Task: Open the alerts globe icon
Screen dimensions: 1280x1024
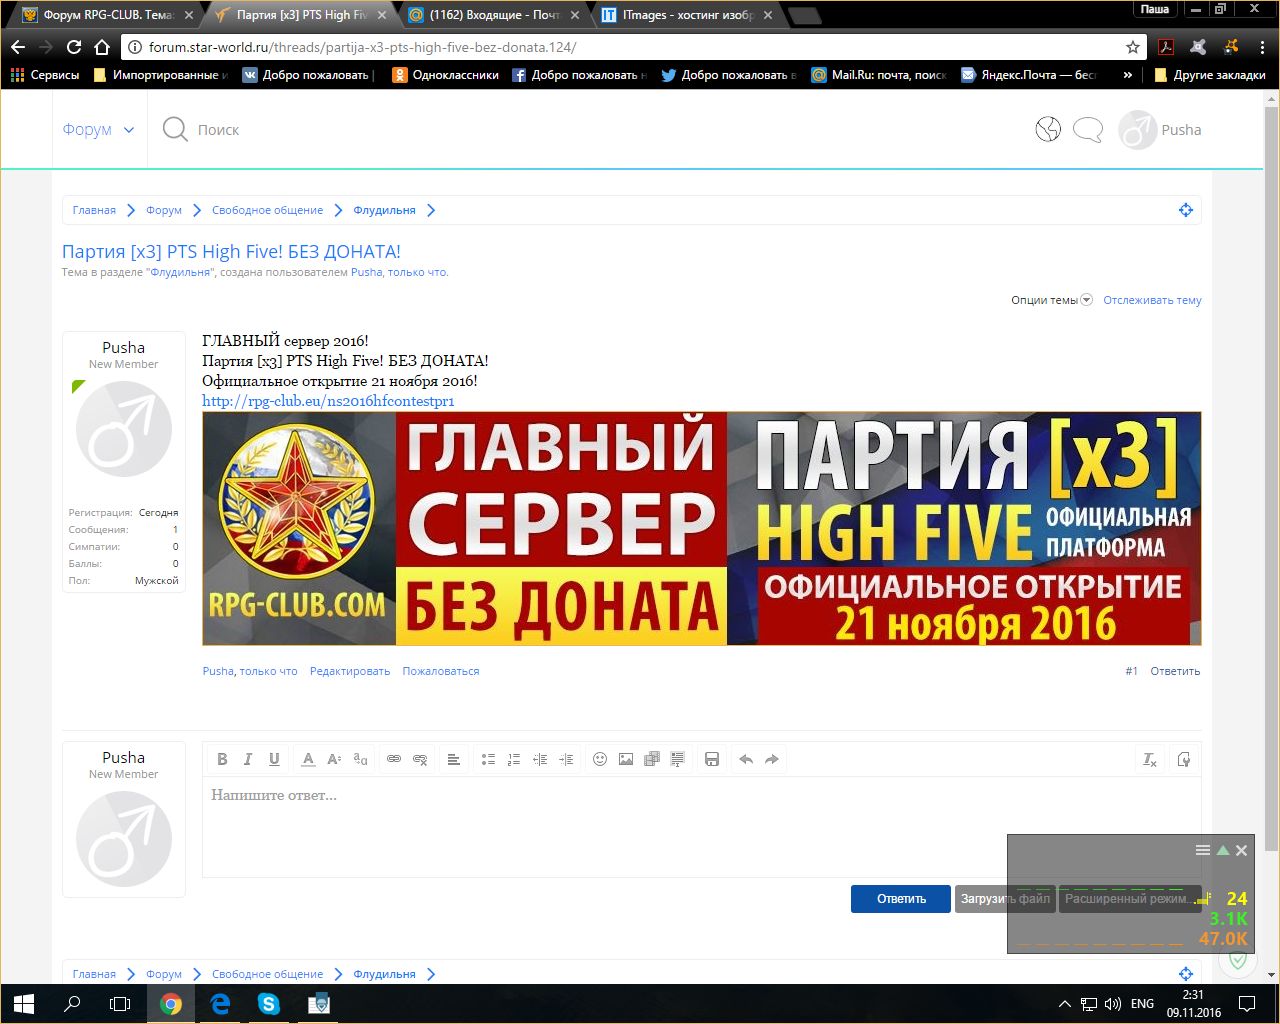Action: tap(1048, 129)
